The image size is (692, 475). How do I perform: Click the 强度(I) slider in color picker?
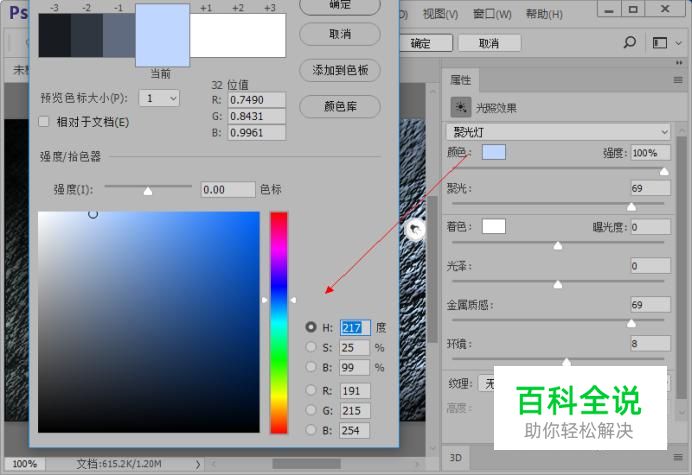click(148, 189)
